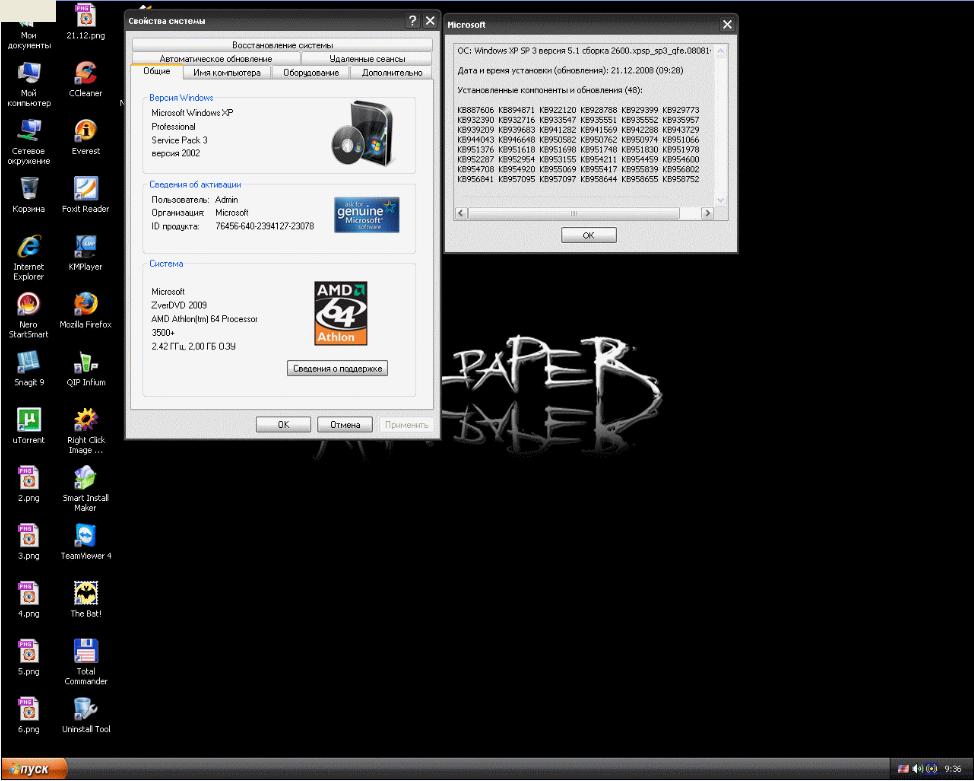Click the taskbar clock 9:36

tap(952, 769)
